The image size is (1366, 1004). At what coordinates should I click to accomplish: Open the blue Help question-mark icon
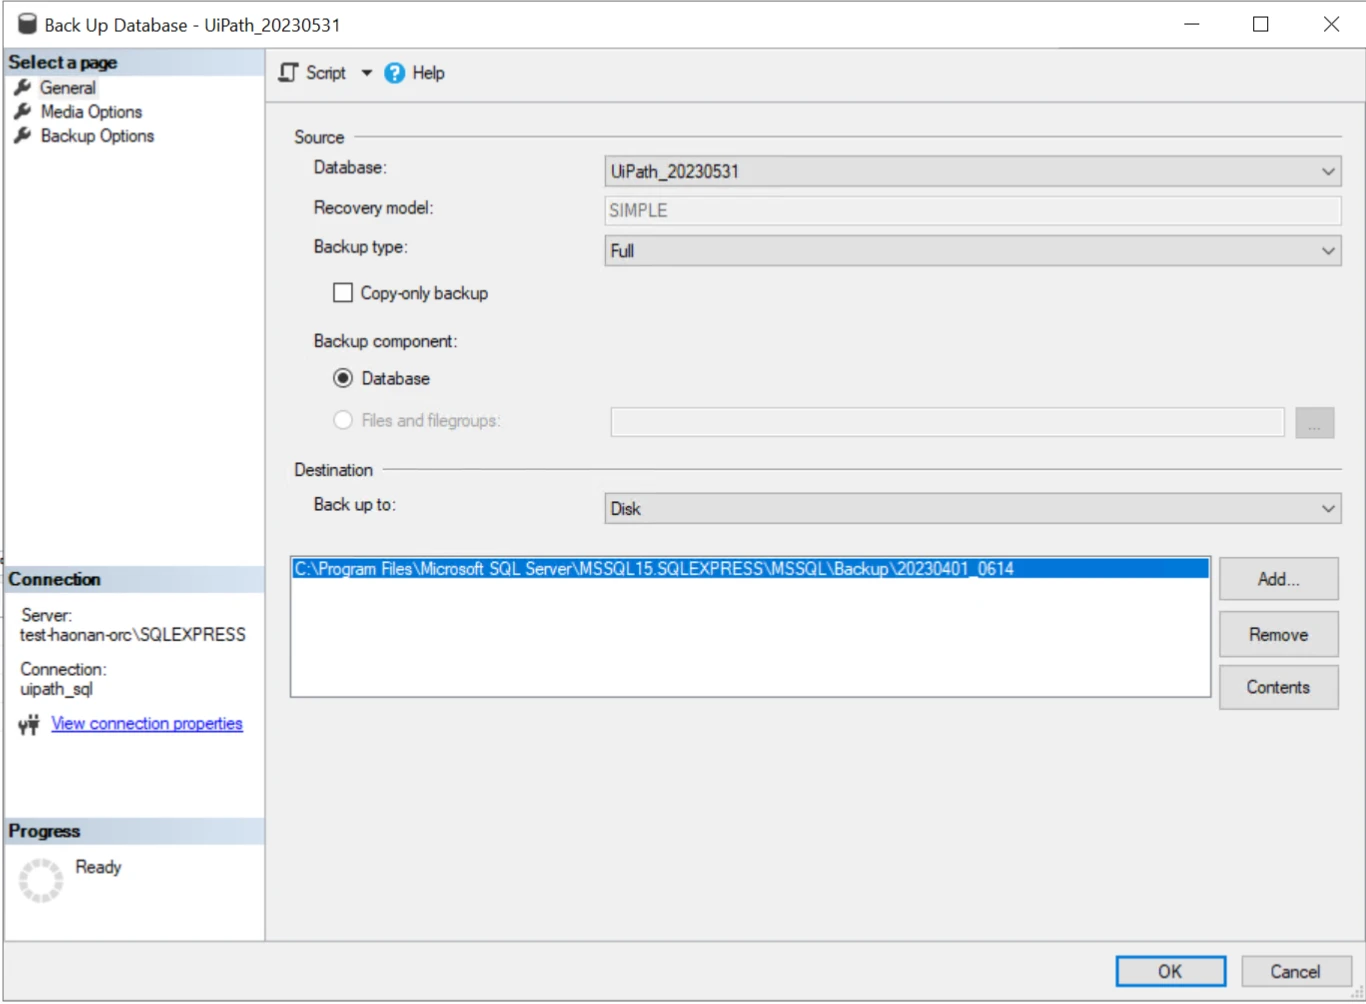395,73
